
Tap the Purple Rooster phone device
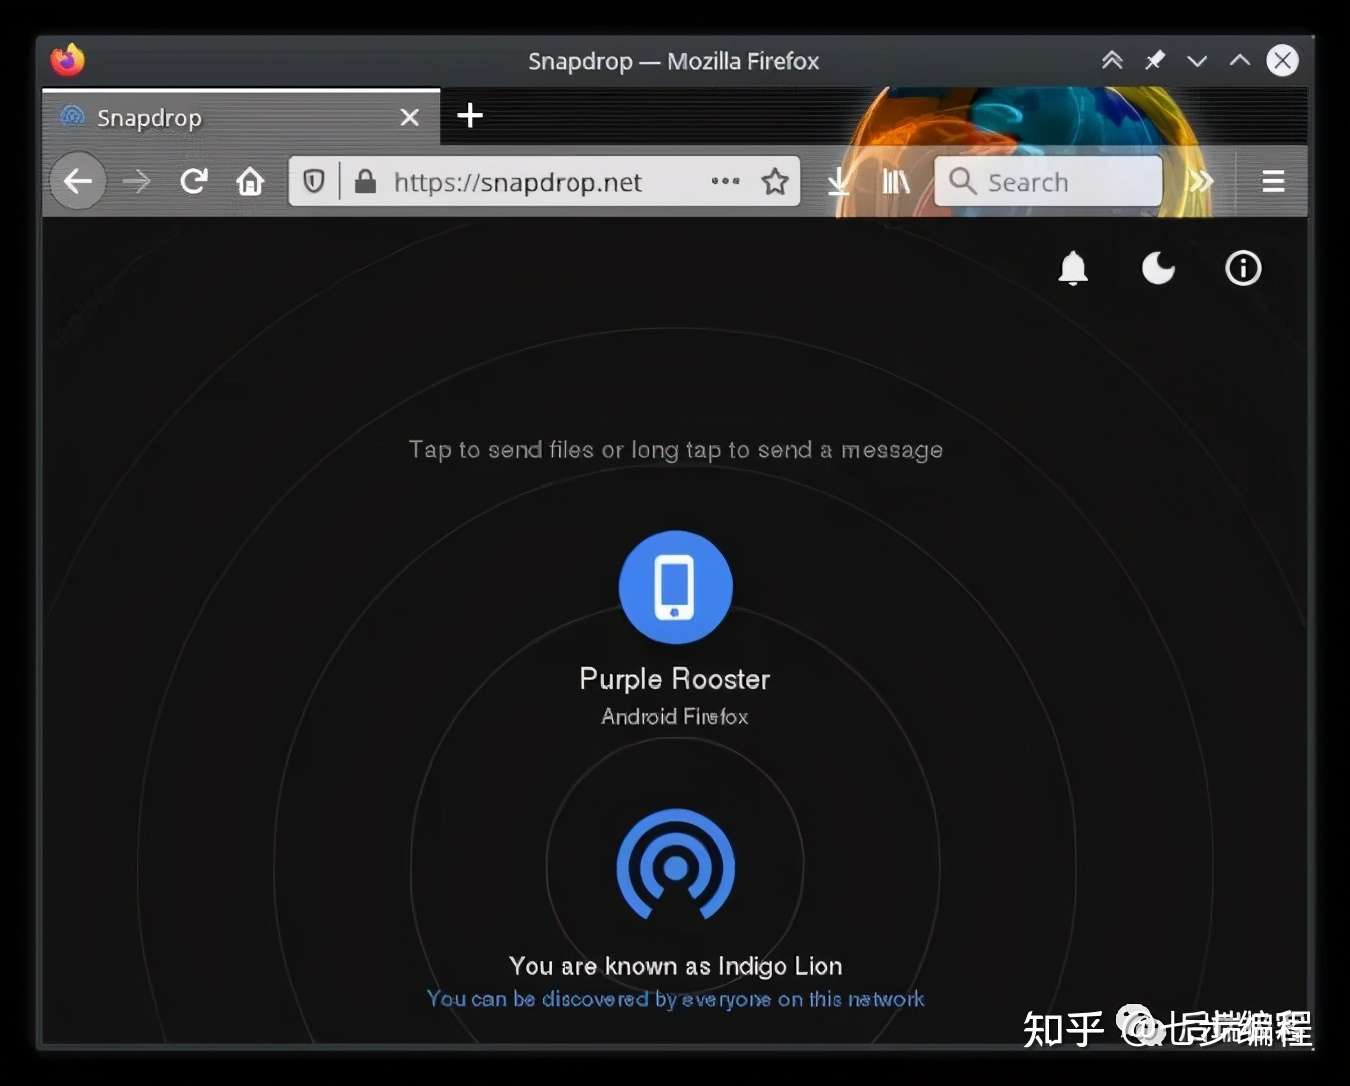tap(676, 587)
